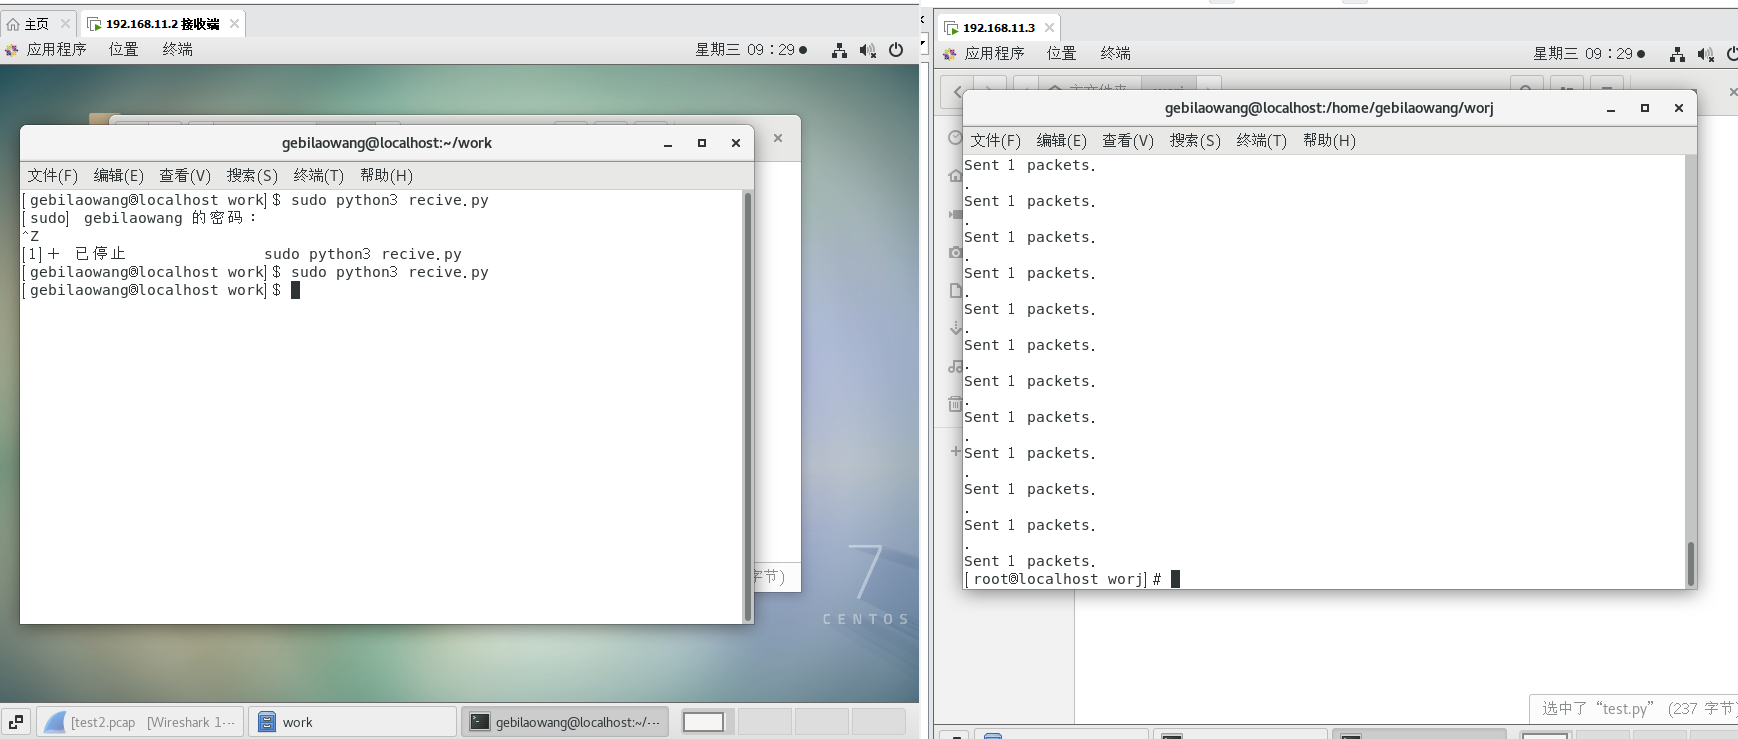This screenshot has width=1738, height=739.
Task: Click the '[sudo] gebilaowang 的密码' line
Action: (140, 218)
